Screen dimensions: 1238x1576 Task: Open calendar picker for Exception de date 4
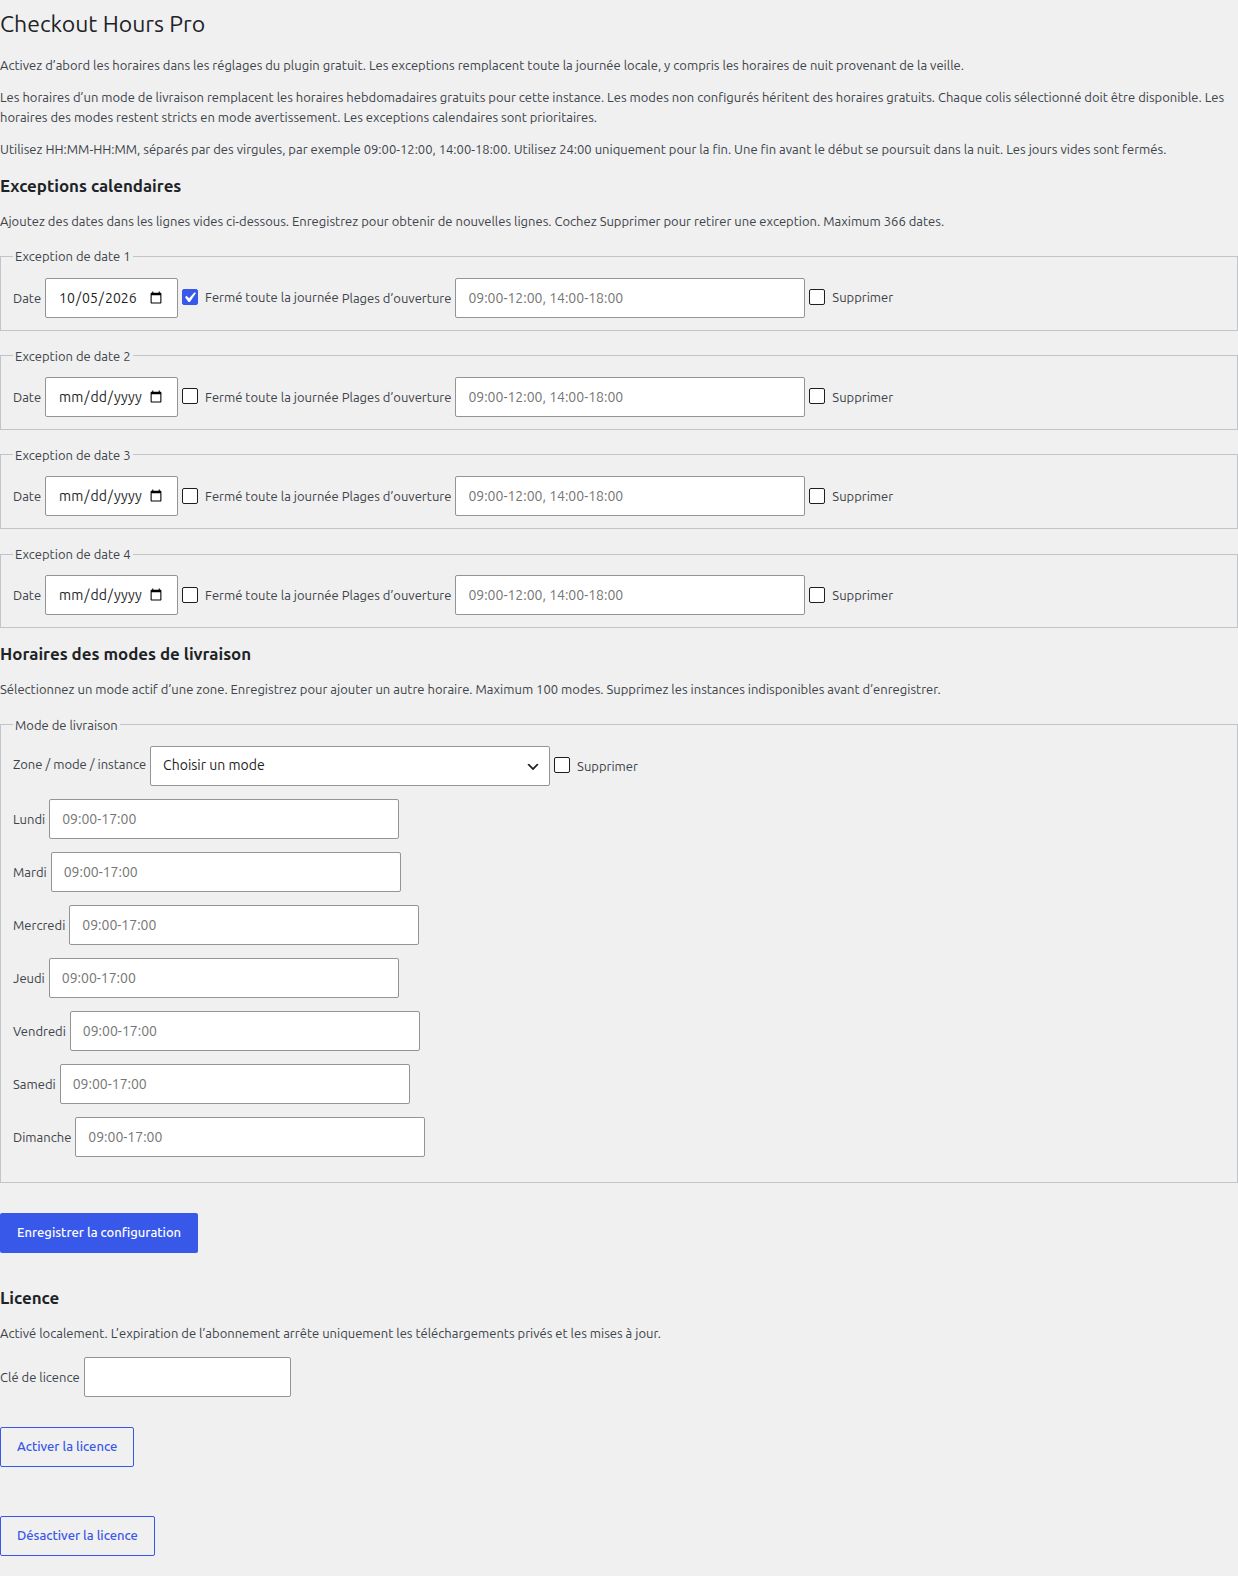pyautogui.click(x=156, y=595)
